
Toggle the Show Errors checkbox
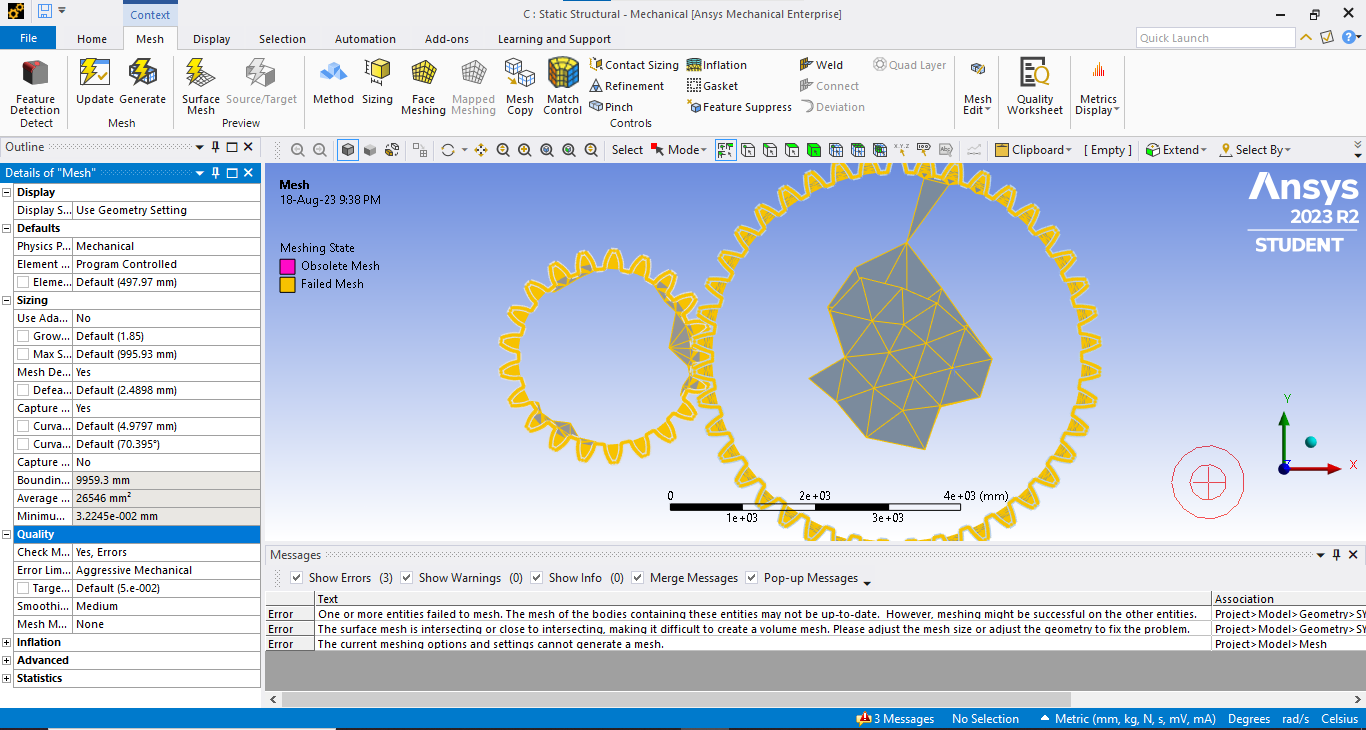(296, 578)
